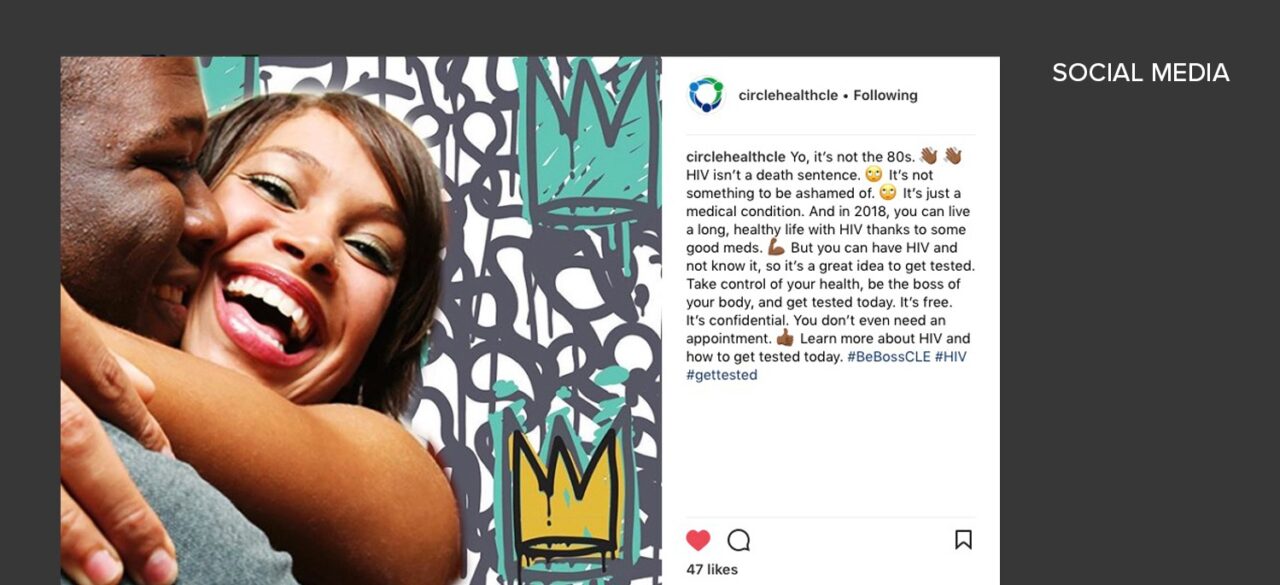Image resolution: width=1280 pixels, height=585 pixels.
Task: Open the #BeBossCLE hashtag
Action: [888, 357]
